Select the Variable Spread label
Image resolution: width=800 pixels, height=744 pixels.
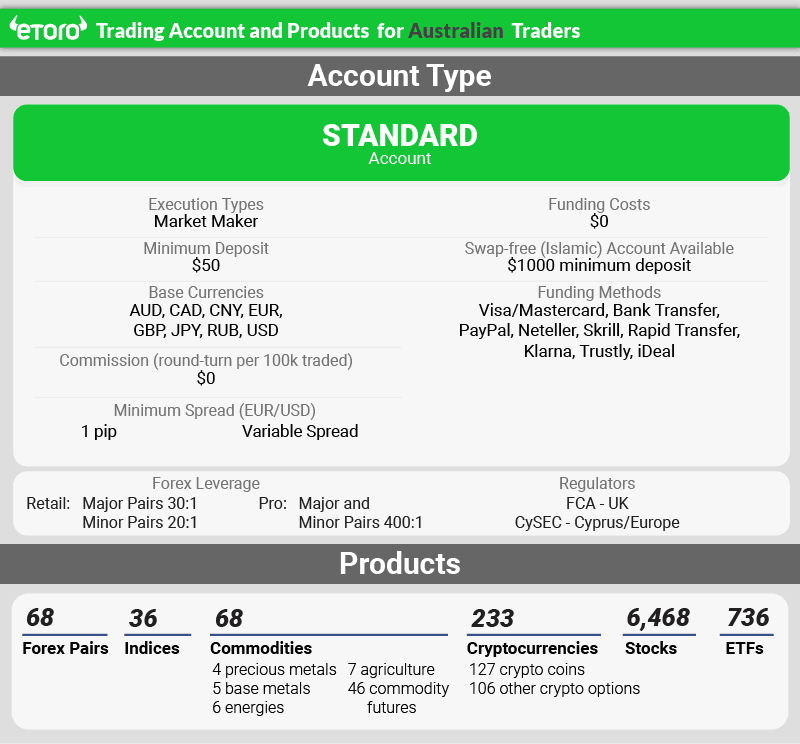(301, 431)
